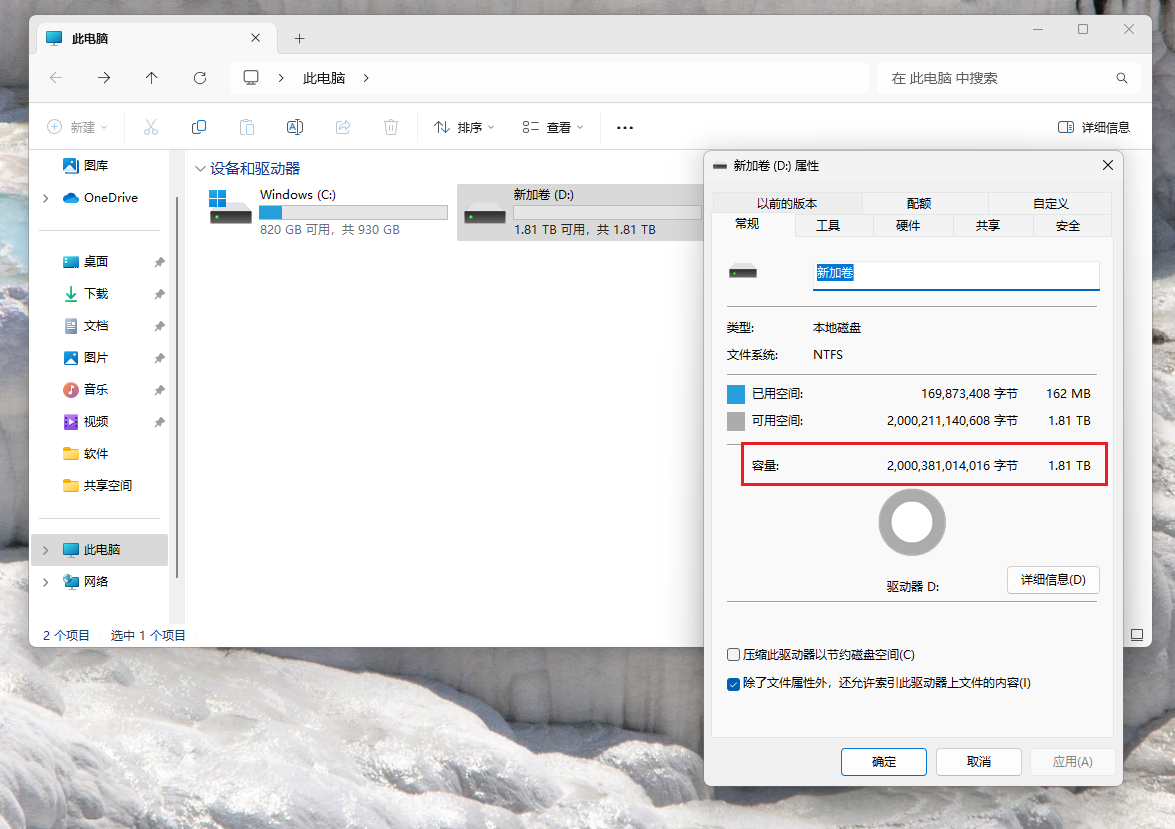Switch to the 配额 tab
The width and height of the screenshot is (1175, 829).
(x=919, y=203)
